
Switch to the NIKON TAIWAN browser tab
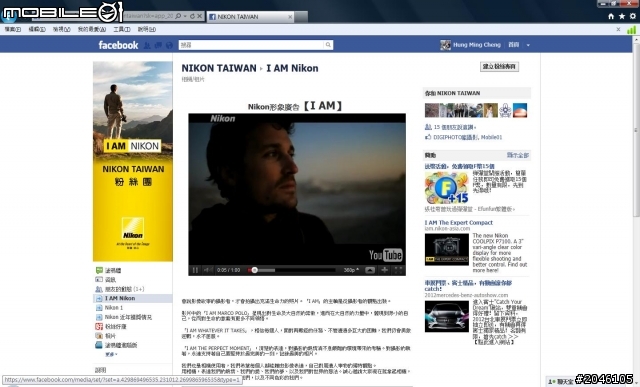(250, 17)
